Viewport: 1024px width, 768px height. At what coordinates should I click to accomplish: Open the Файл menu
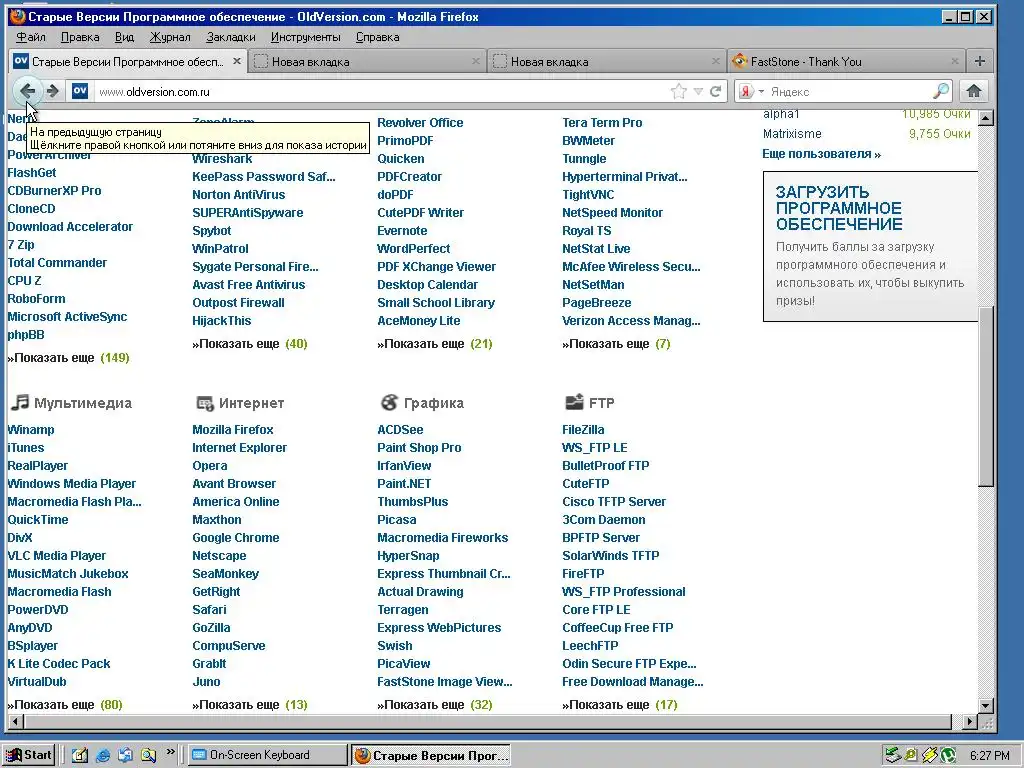point(31,37)
